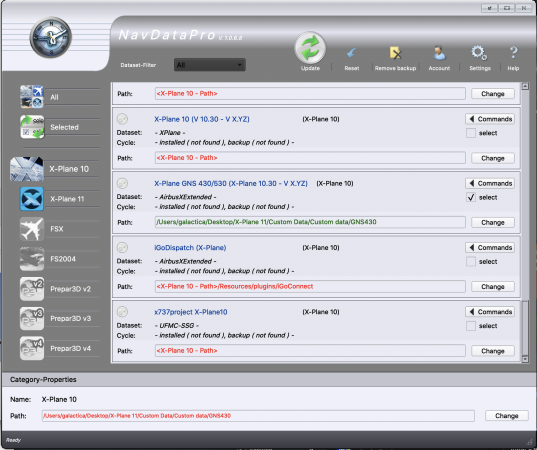
Task: Choose the X-Plane 11 sidebar icon
Action: pyautogui.click(x=32, y=199)
